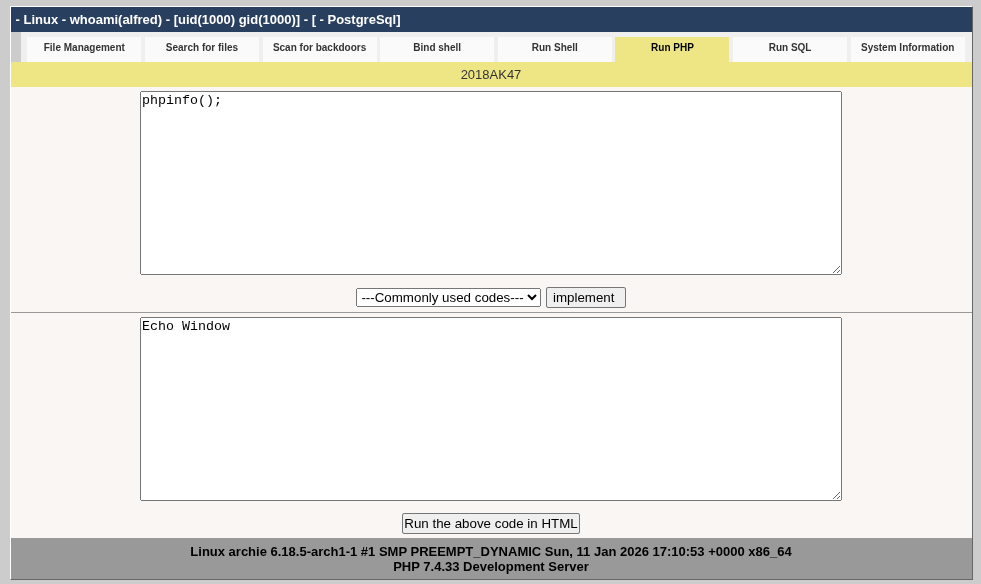Click the Linux archie kernel info line
981x584 pixels.
click(490, 551)
